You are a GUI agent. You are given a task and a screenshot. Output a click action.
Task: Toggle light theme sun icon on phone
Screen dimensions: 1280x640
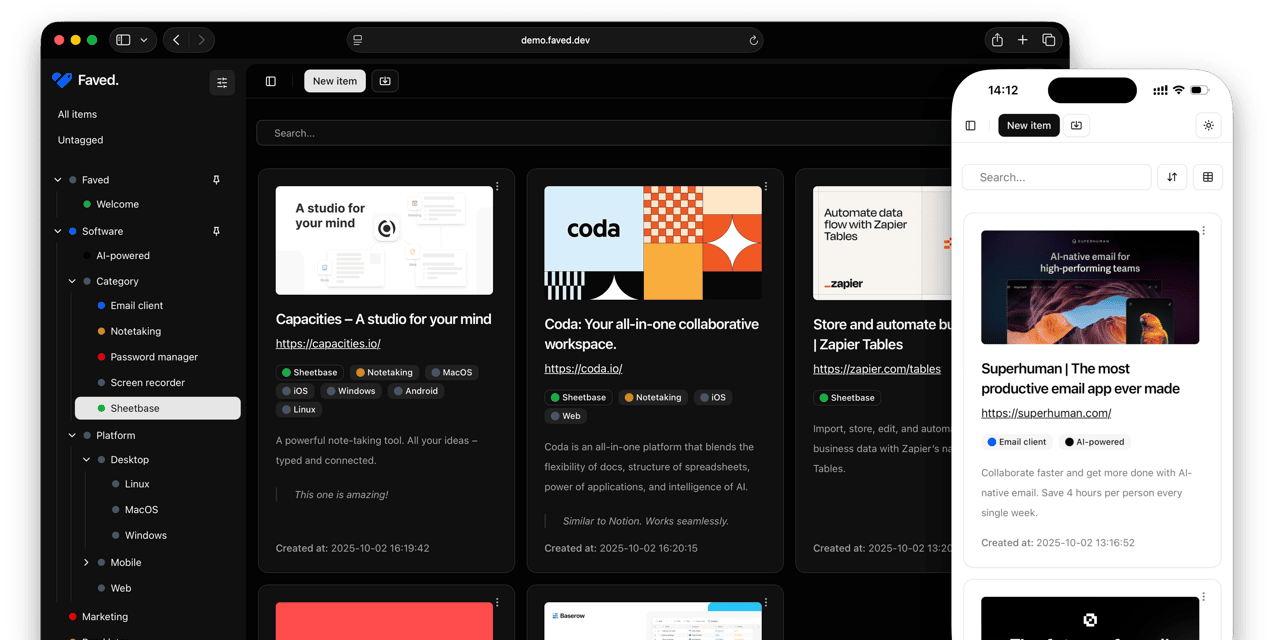click(x=1209, y=125)
